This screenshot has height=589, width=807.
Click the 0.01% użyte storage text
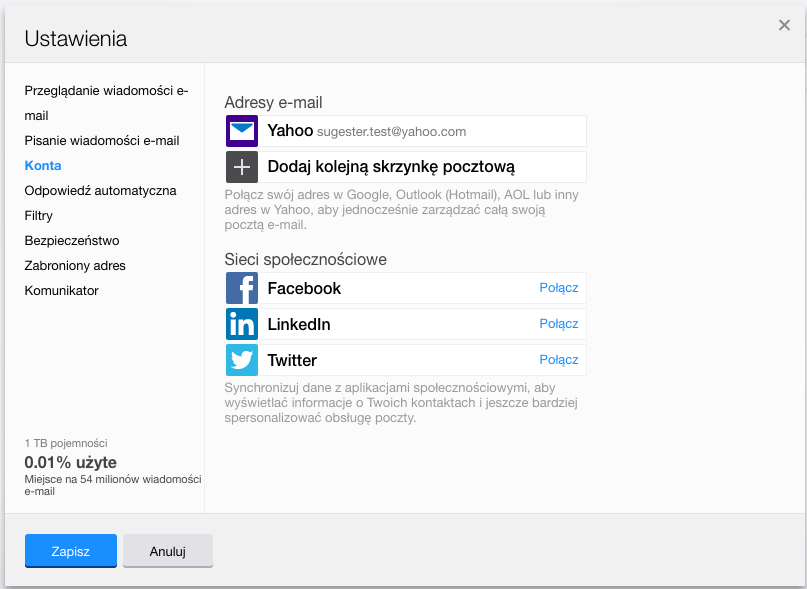coord(71,462)
